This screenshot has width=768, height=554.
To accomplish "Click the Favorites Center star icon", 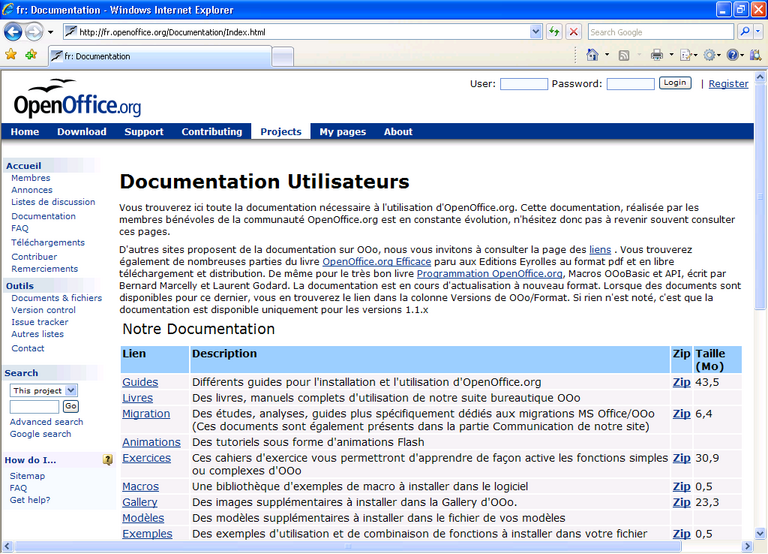I will (x=11, y=54).
